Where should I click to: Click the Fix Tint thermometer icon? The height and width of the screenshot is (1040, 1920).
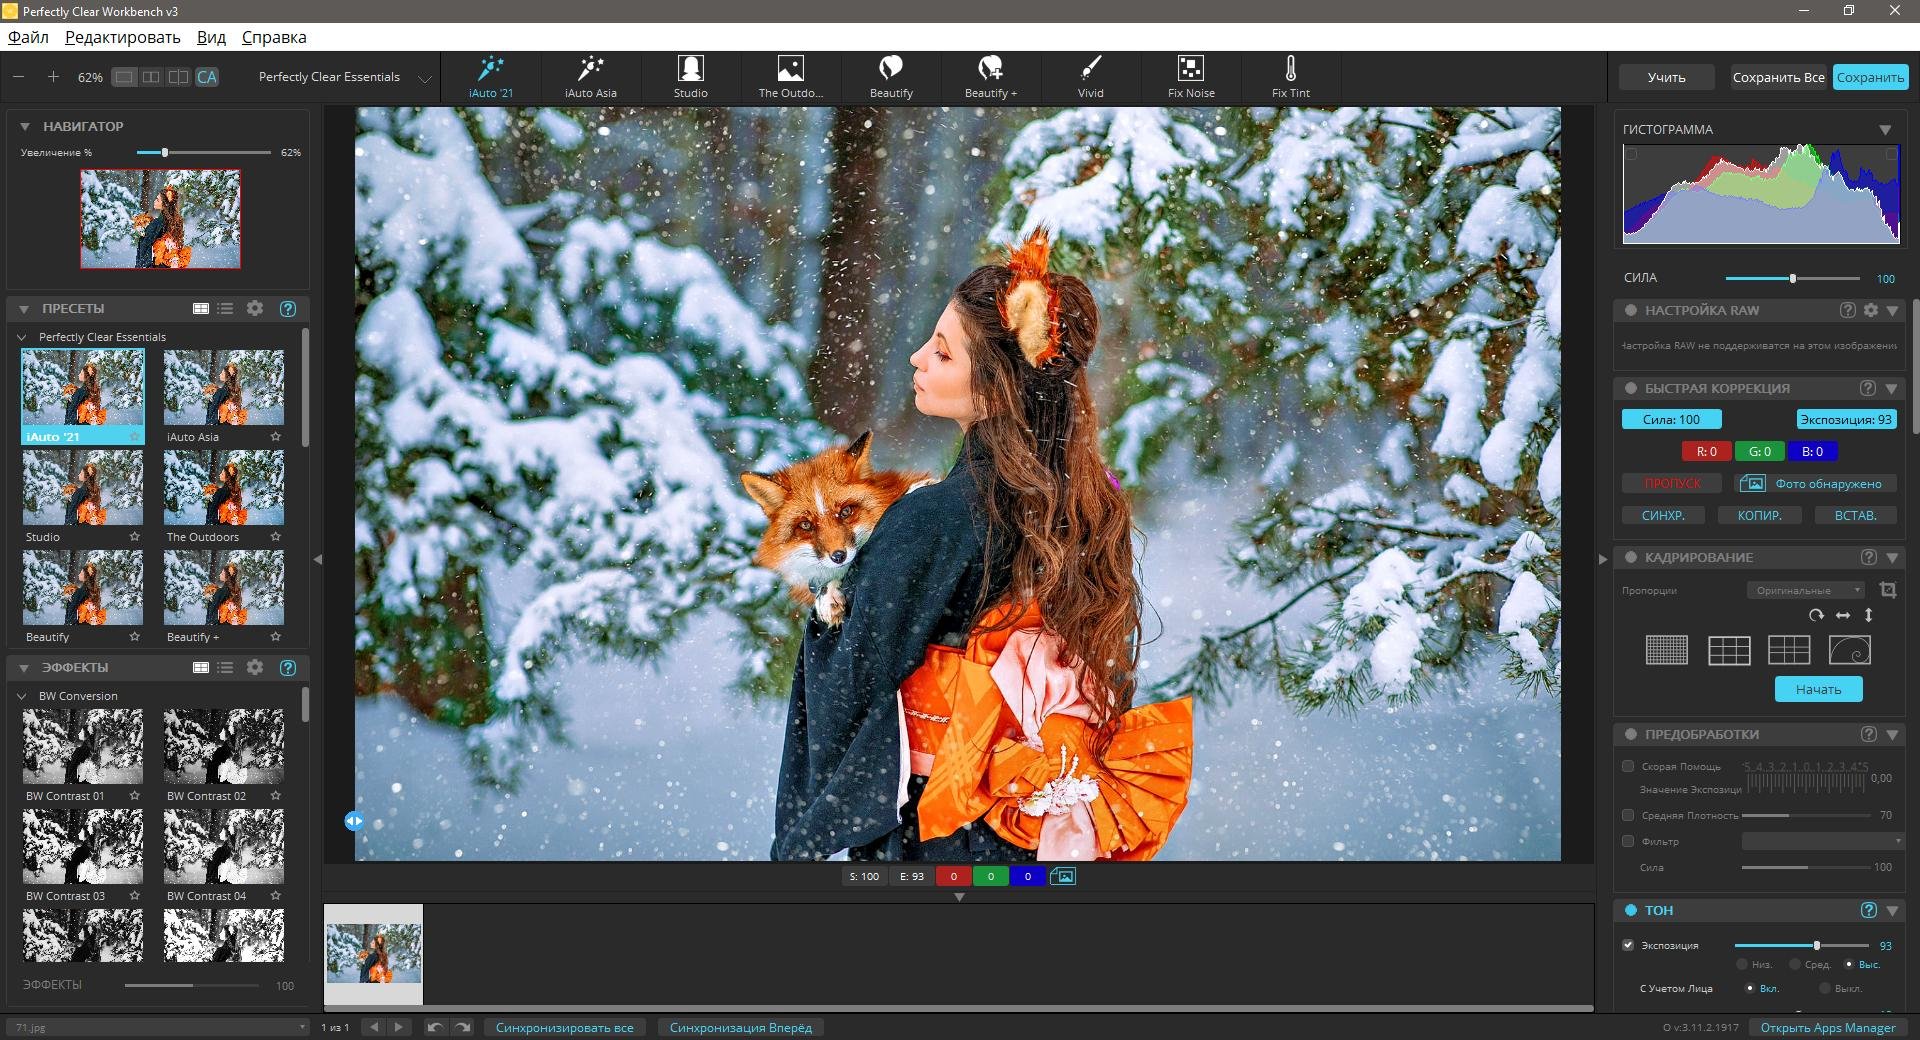1290,69
